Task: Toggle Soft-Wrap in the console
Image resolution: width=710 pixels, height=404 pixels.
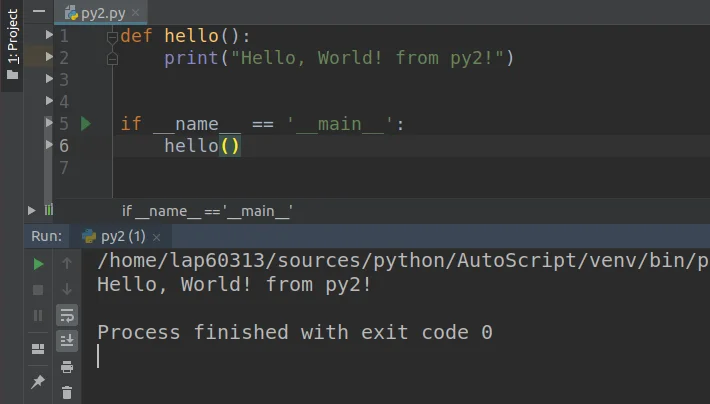Action: pos(67,316)
